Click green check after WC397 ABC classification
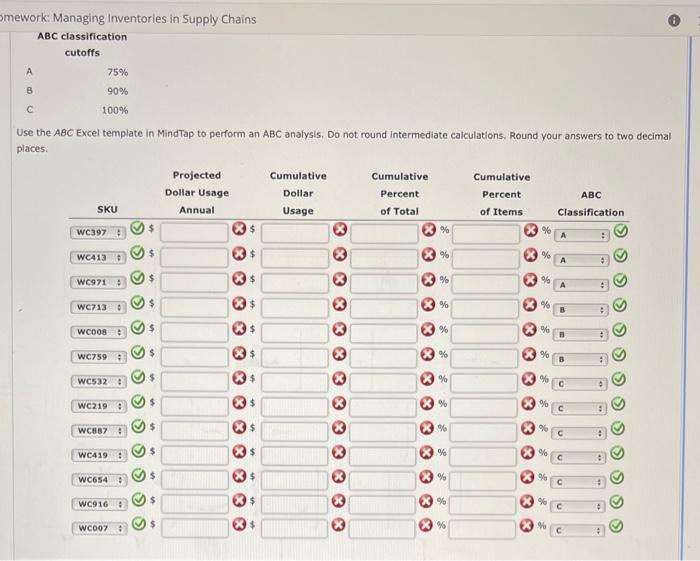This screenshot has height=561, width=700. 620,231
